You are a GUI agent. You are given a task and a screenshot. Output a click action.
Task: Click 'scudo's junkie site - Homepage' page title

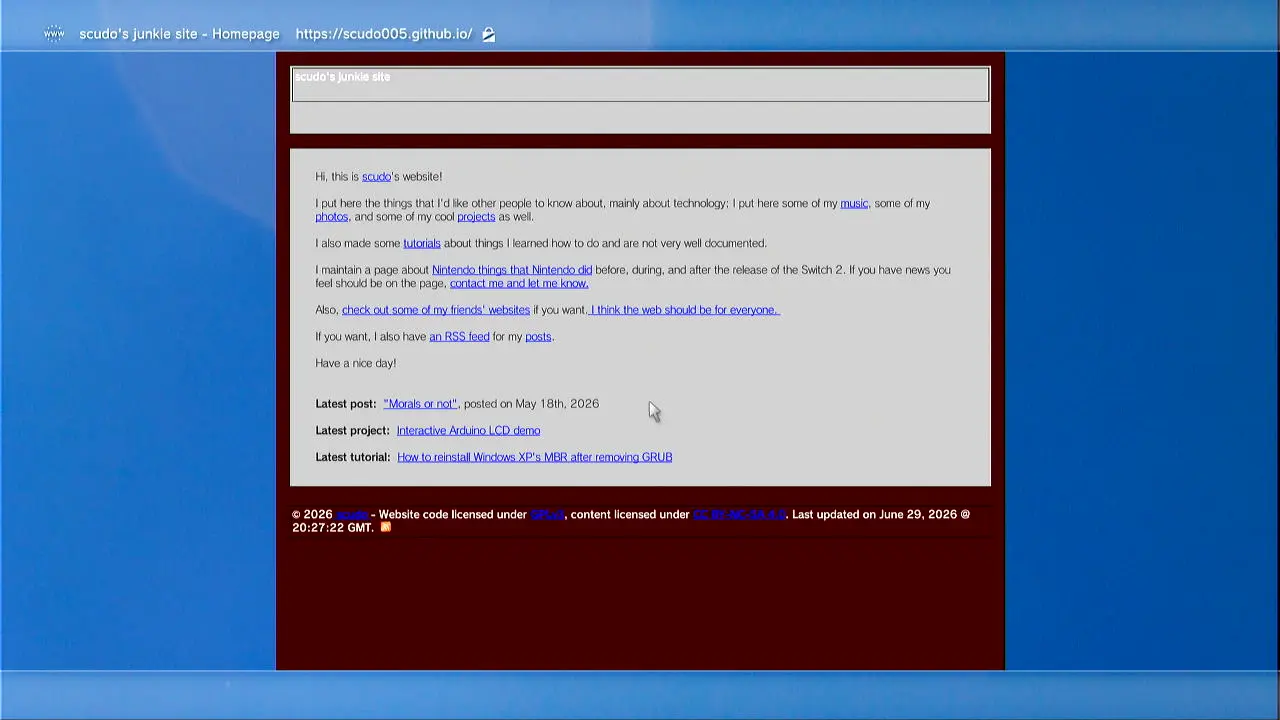[x=179, y=34]
